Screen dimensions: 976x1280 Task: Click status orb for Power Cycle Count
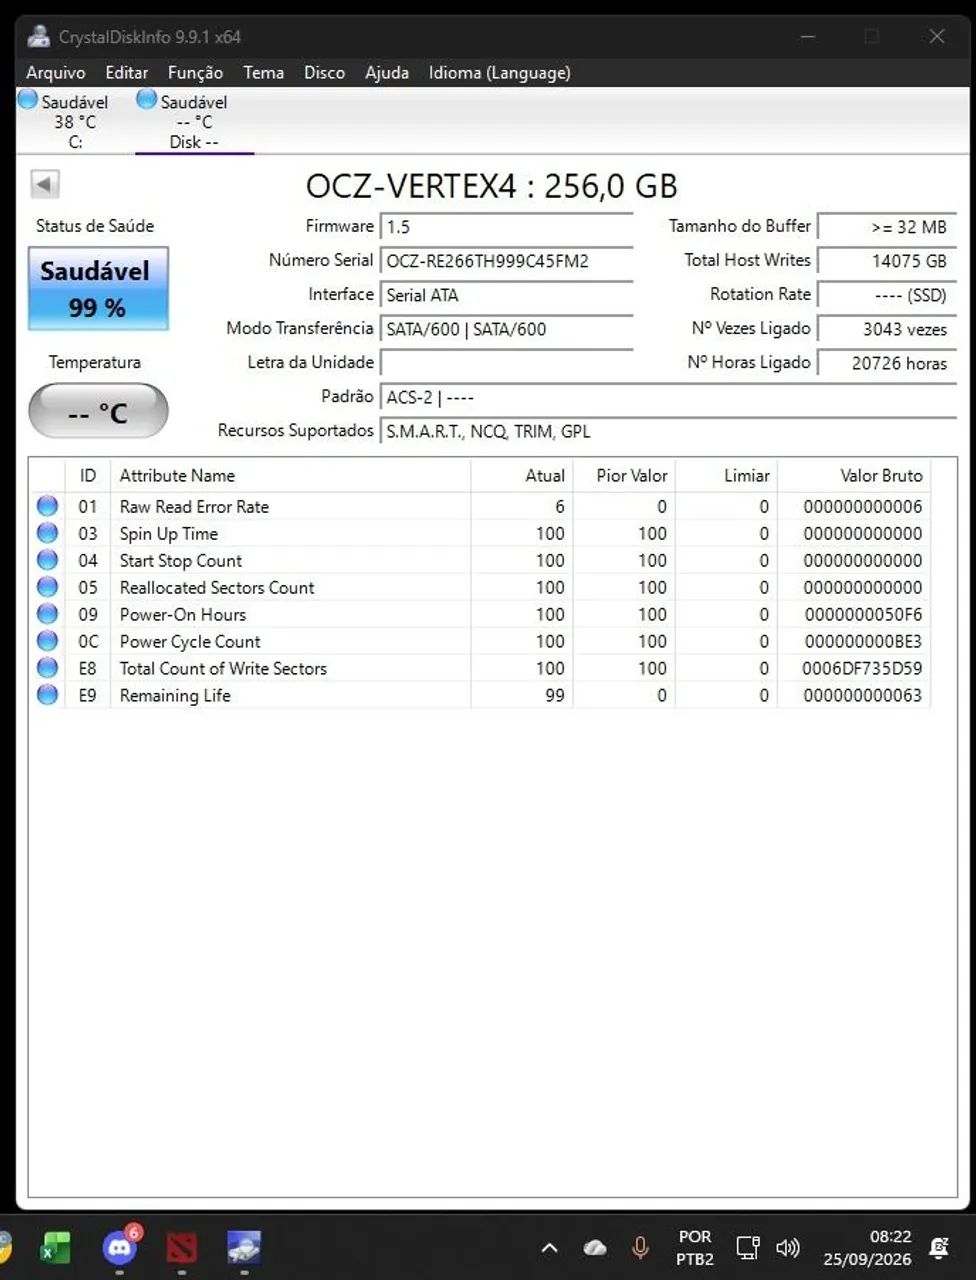click(47, 641)
